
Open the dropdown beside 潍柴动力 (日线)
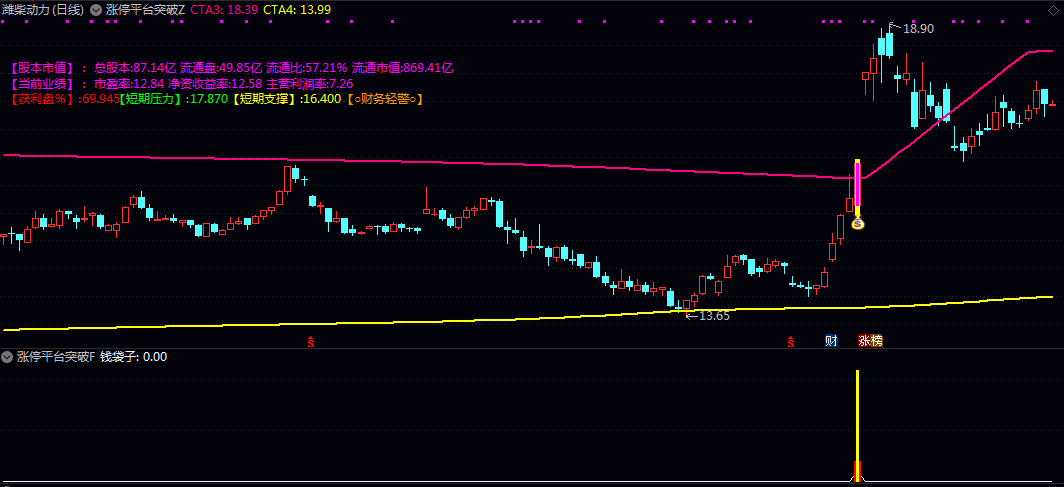click(x=96, y=9)
